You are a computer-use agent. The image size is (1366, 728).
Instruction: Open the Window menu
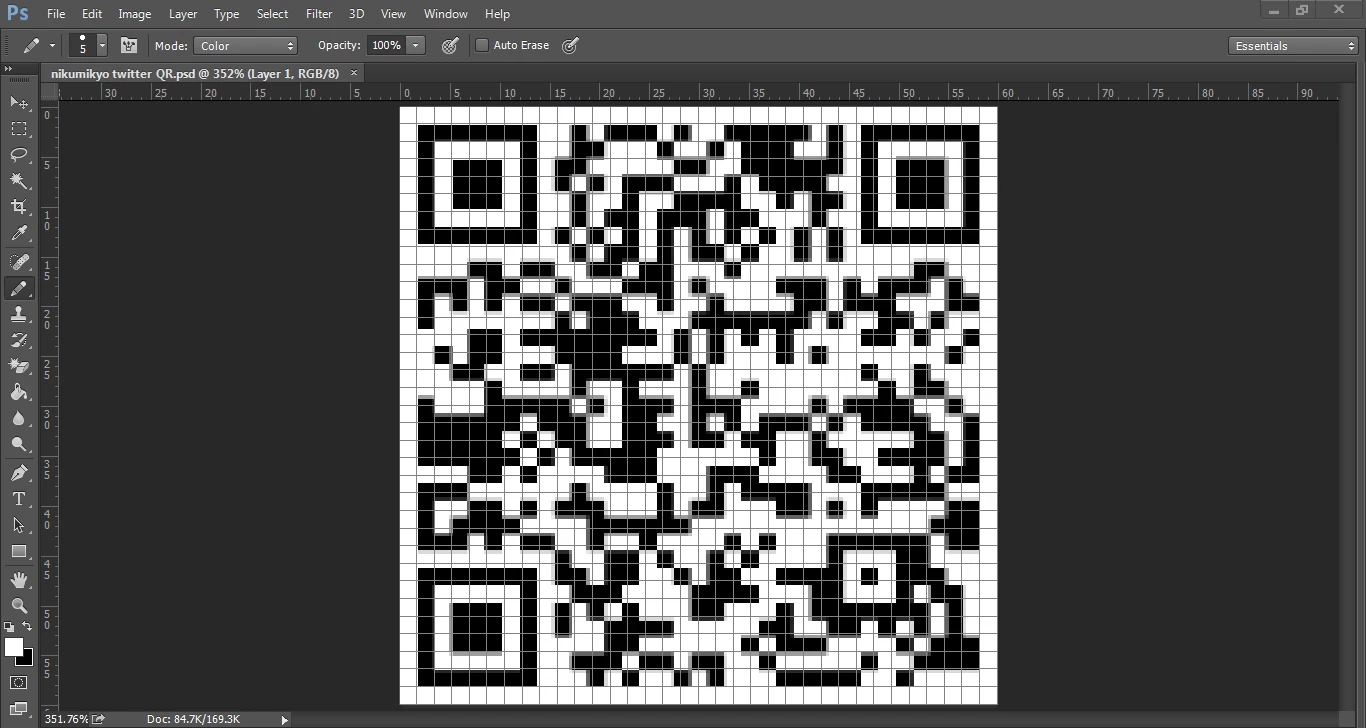(445, 14)
